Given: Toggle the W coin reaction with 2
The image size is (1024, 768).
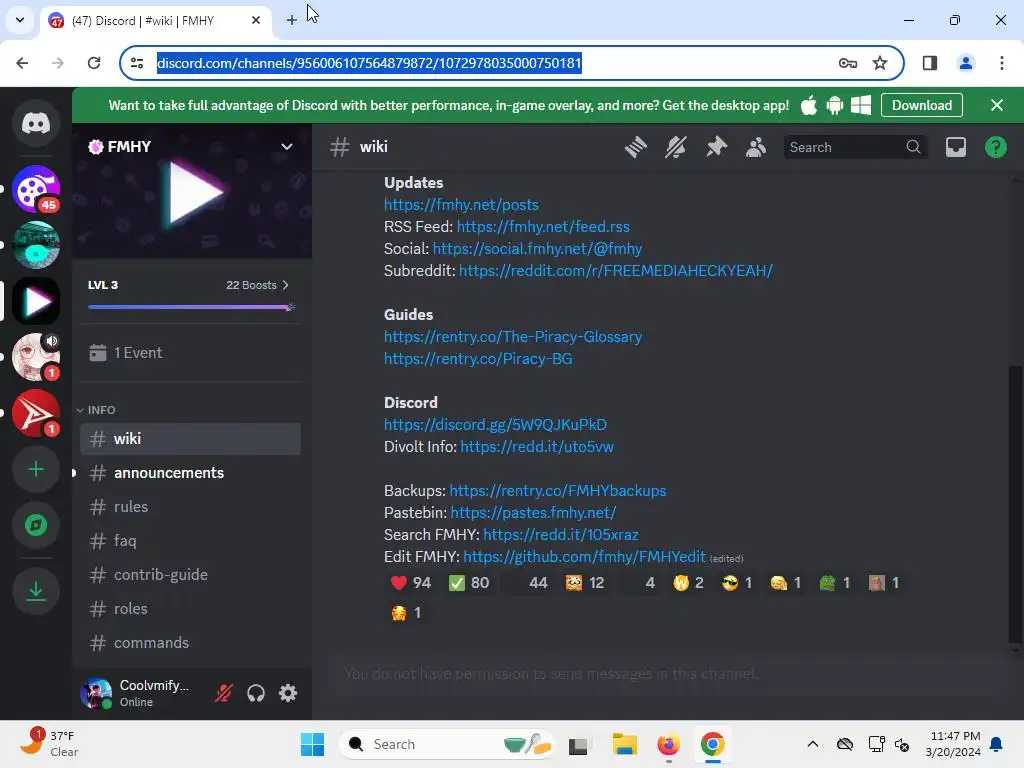Looking at the screenshot, I should 688,583.
